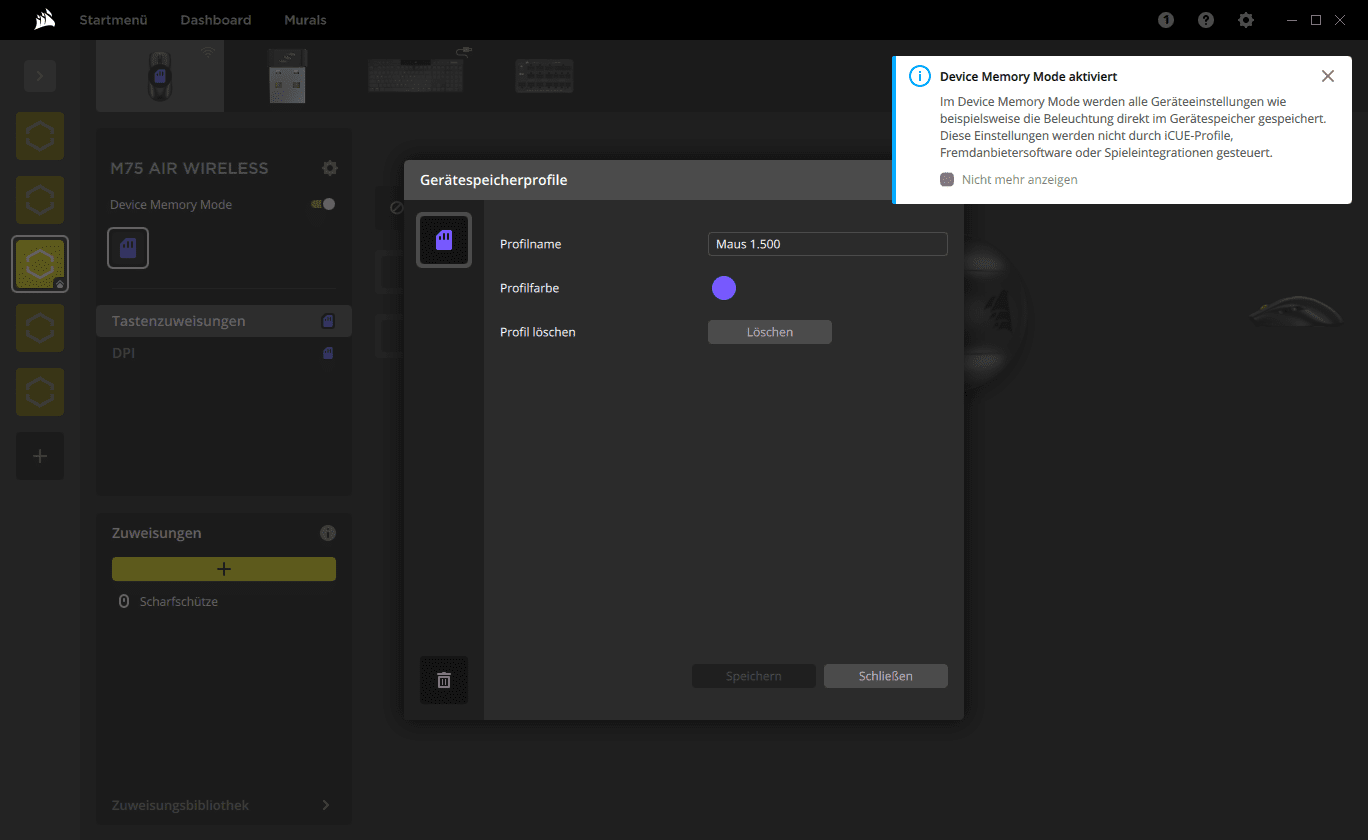Select the topmost profile hexagon in sidebar
The width and height of the screenshot is (1368, 840).
(x=40, y=136)
